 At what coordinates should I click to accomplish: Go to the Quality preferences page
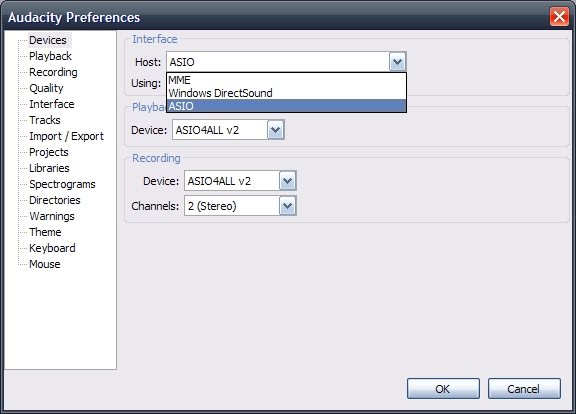point(46,88)
